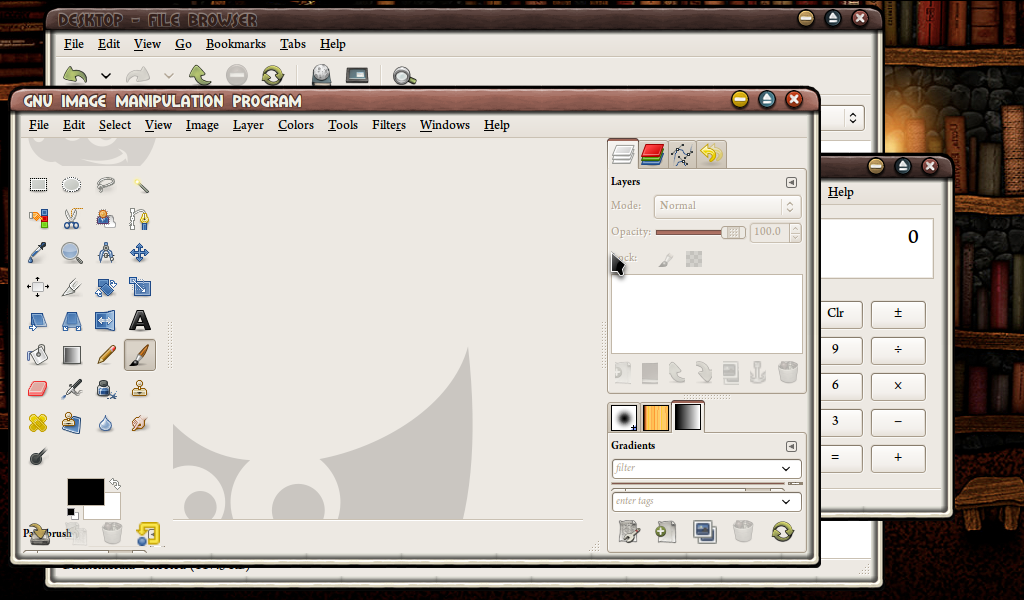The width and height of the screenshot is (1024, 600).
Task: Switch to the Channels tab
Action: coord(652,155)
